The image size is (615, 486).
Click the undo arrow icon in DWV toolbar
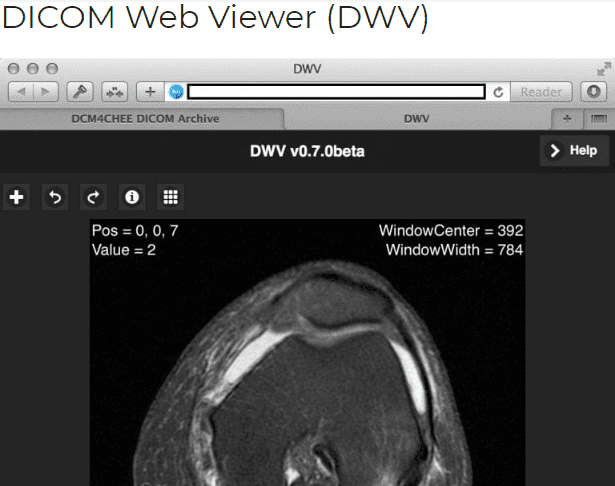(x=55, y=197)
